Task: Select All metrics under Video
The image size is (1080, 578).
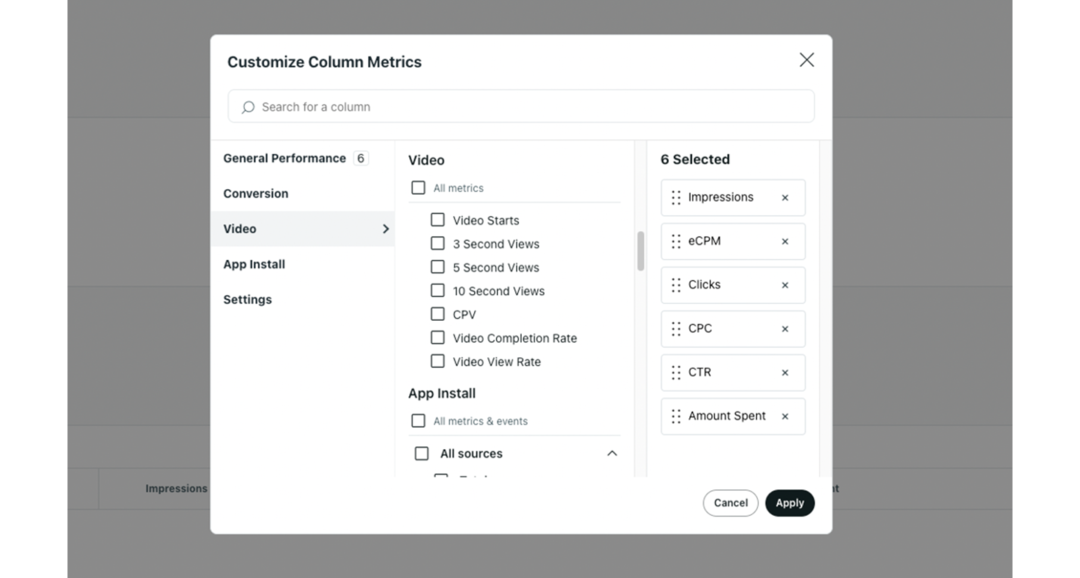Action: [418, 188]
